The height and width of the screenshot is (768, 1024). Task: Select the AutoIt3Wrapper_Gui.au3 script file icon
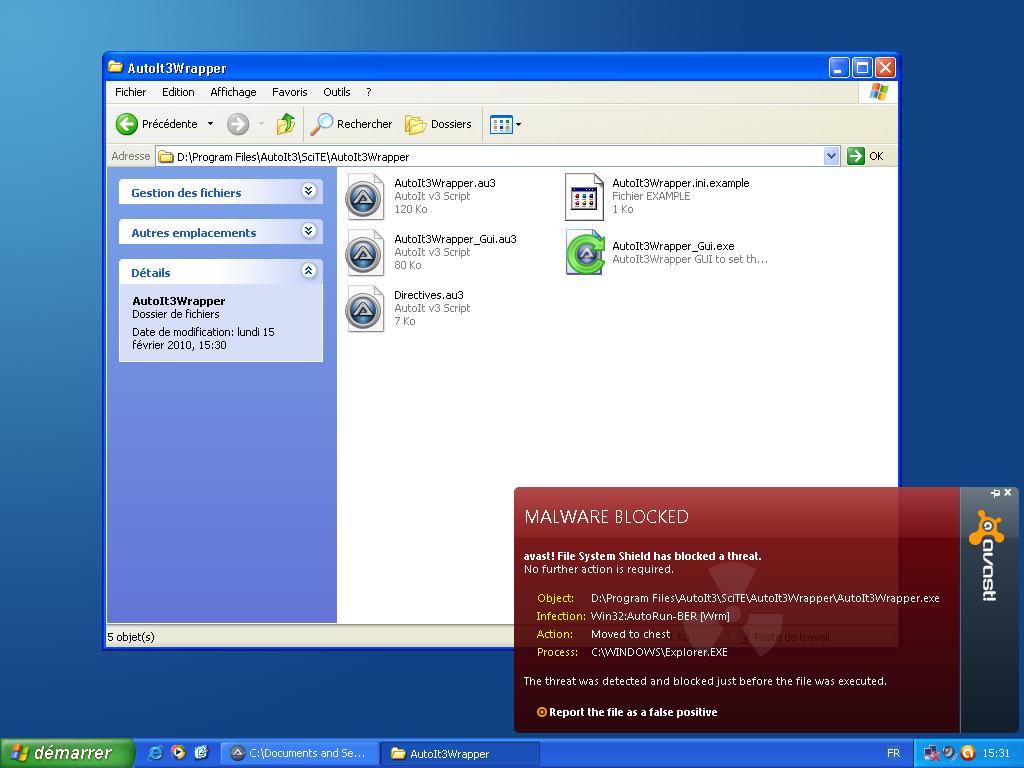tap(364, 253)
